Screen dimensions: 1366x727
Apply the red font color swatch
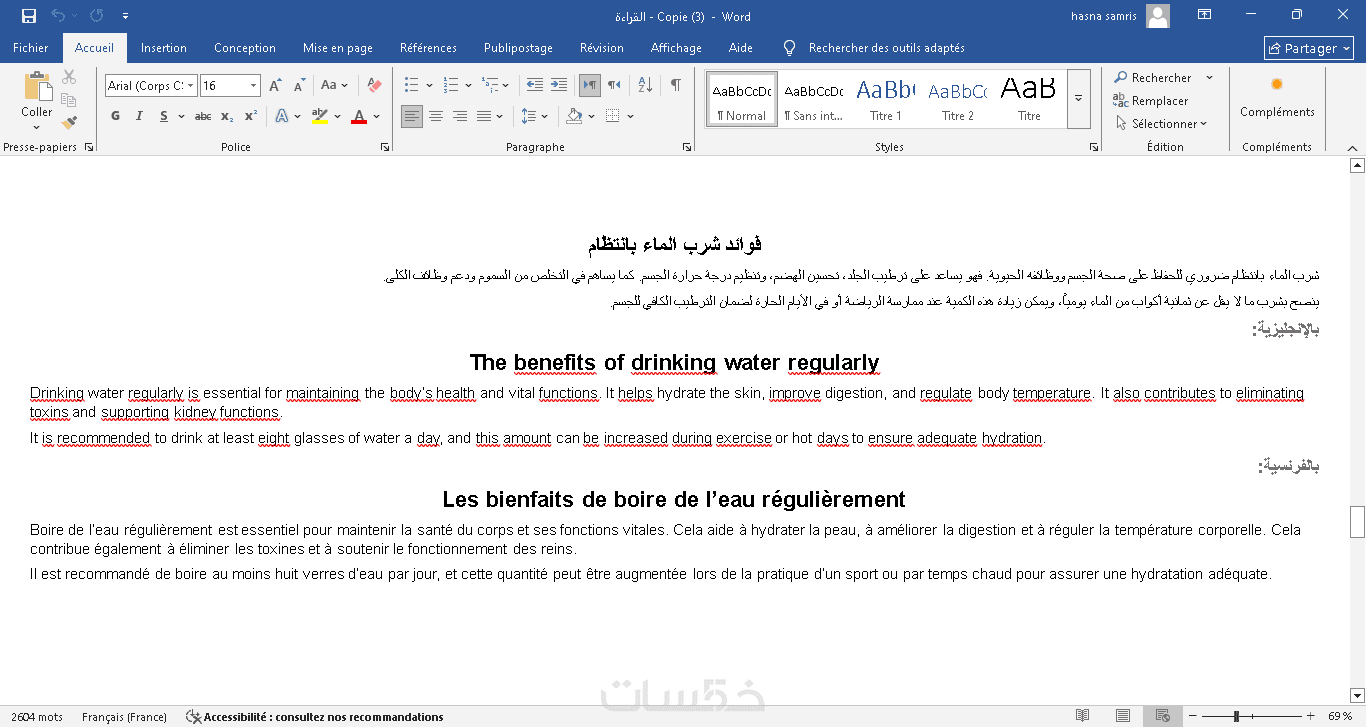[358, 116]
